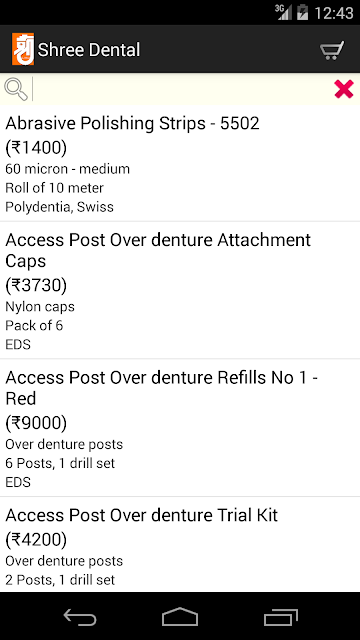Image resolution: width=360 pixels, height=640 pixels.
Task: Tap the Shree Dental logo icon
Action: point(23,49)
